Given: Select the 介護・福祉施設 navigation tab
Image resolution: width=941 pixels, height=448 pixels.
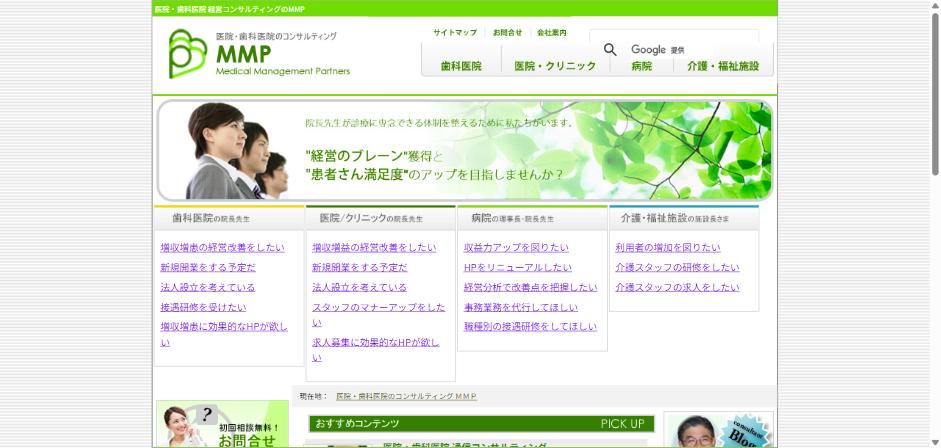Looking at the screenshot, I should 723,67.
